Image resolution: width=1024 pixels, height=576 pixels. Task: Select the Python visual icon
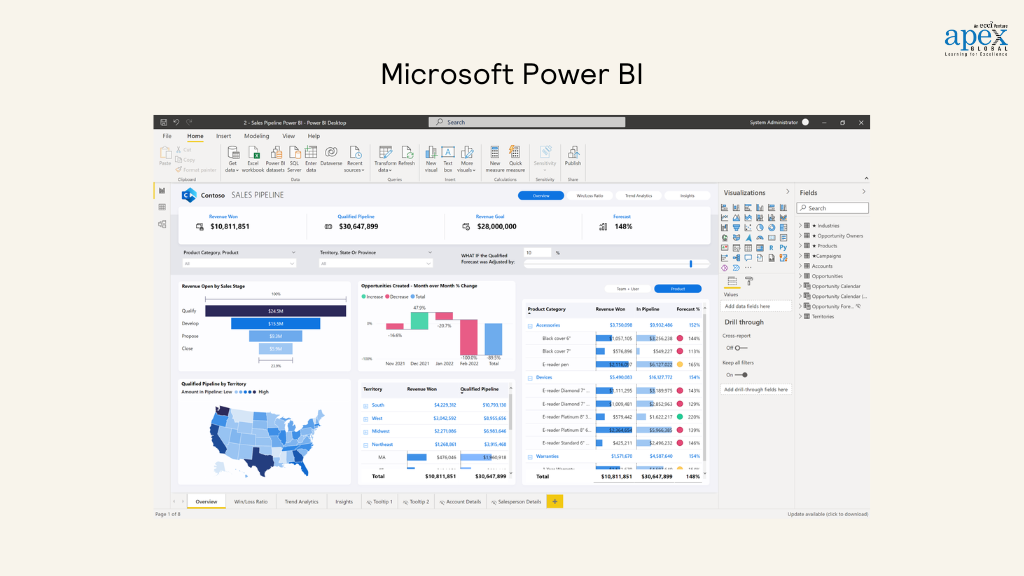pyautogui.click(x=783, y=248)
